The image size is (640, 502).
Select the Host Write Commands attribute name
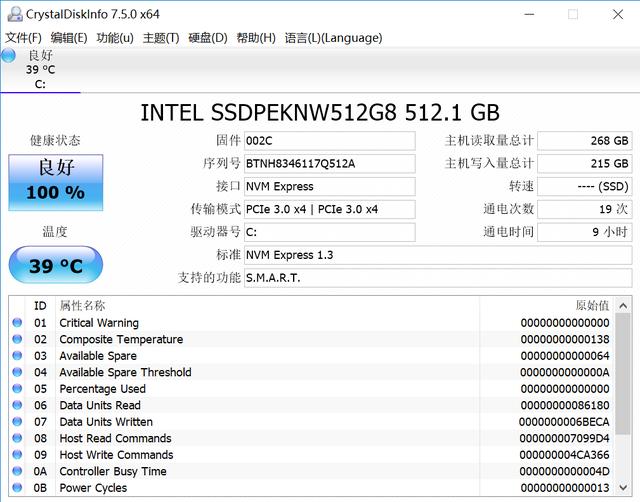click(116, 454)
